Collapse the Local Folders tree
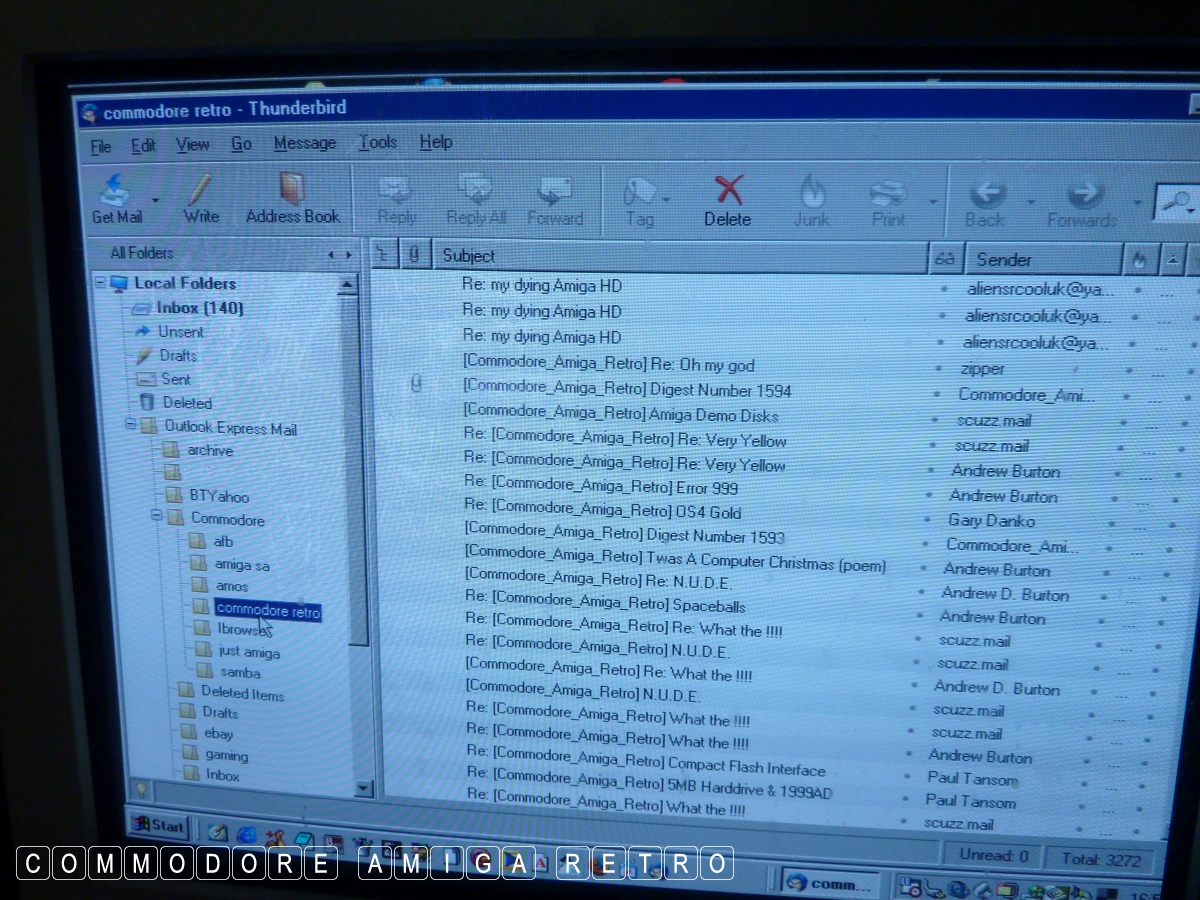Screen dimensions: 1200x900 101,283
